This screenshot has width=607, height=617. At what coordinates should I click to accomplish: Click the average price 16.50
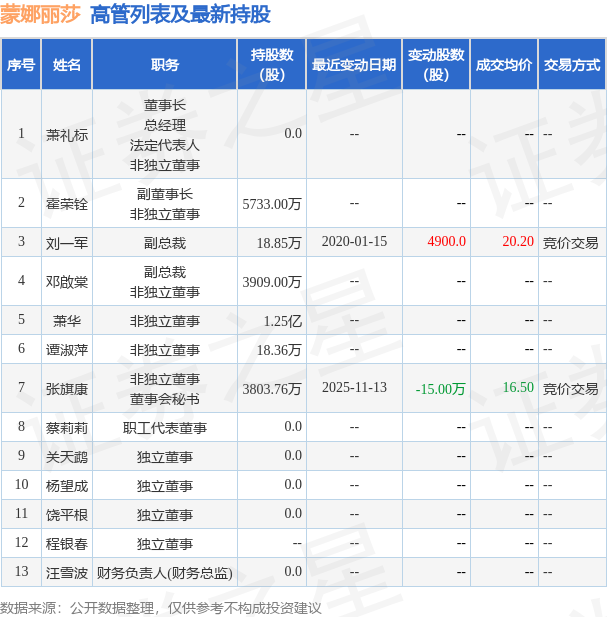(518, 387)
